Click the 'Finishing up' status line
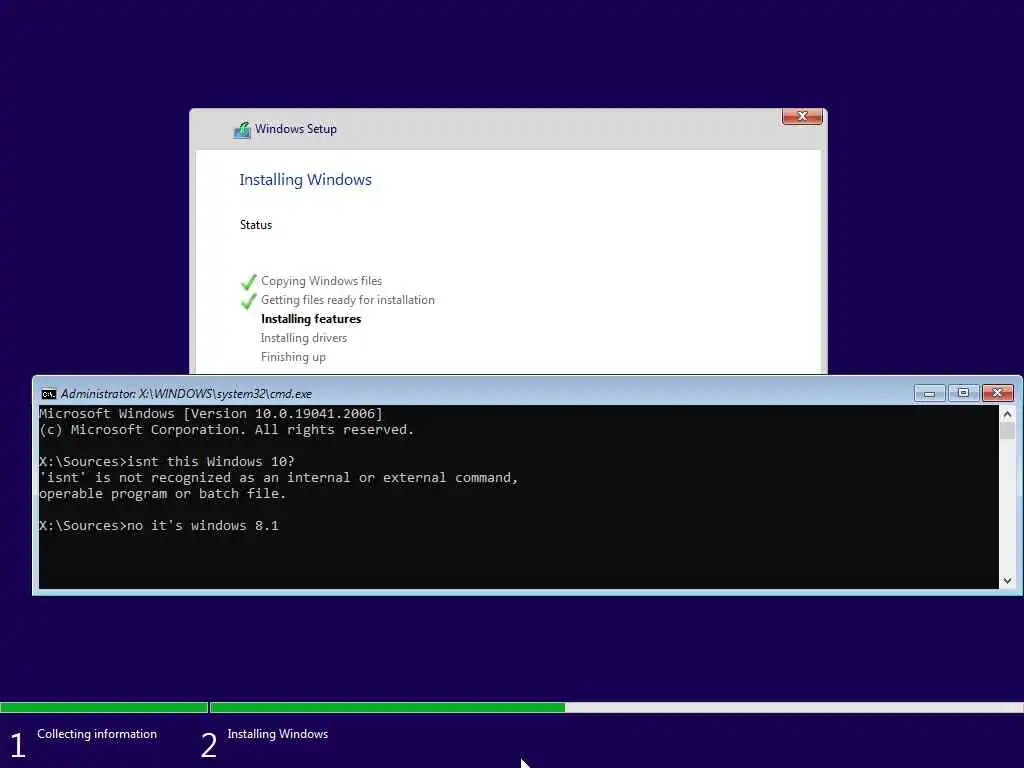Screen dimensions: 1024x768 (293, 357)
